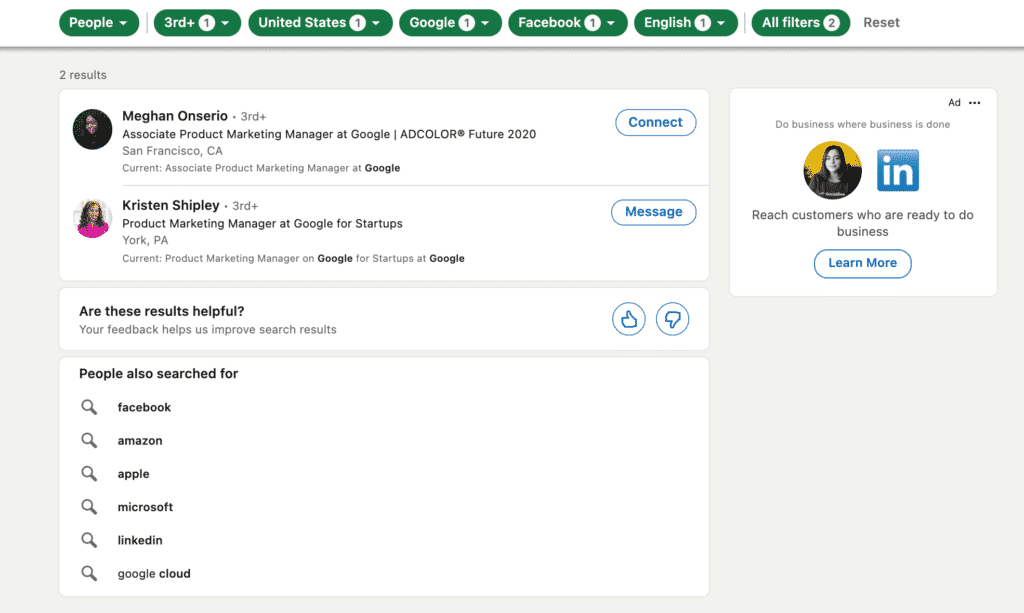Reset all search filters
The width and height of the screenshot is (1024, 613).
881,23
